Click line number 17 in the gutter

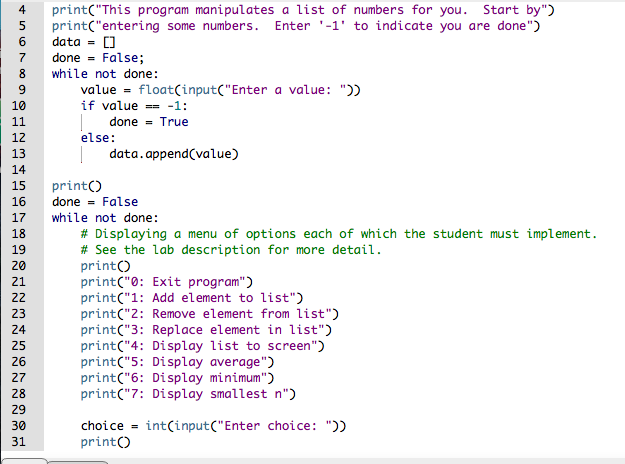pyautogui.click(x=18, y=218)
